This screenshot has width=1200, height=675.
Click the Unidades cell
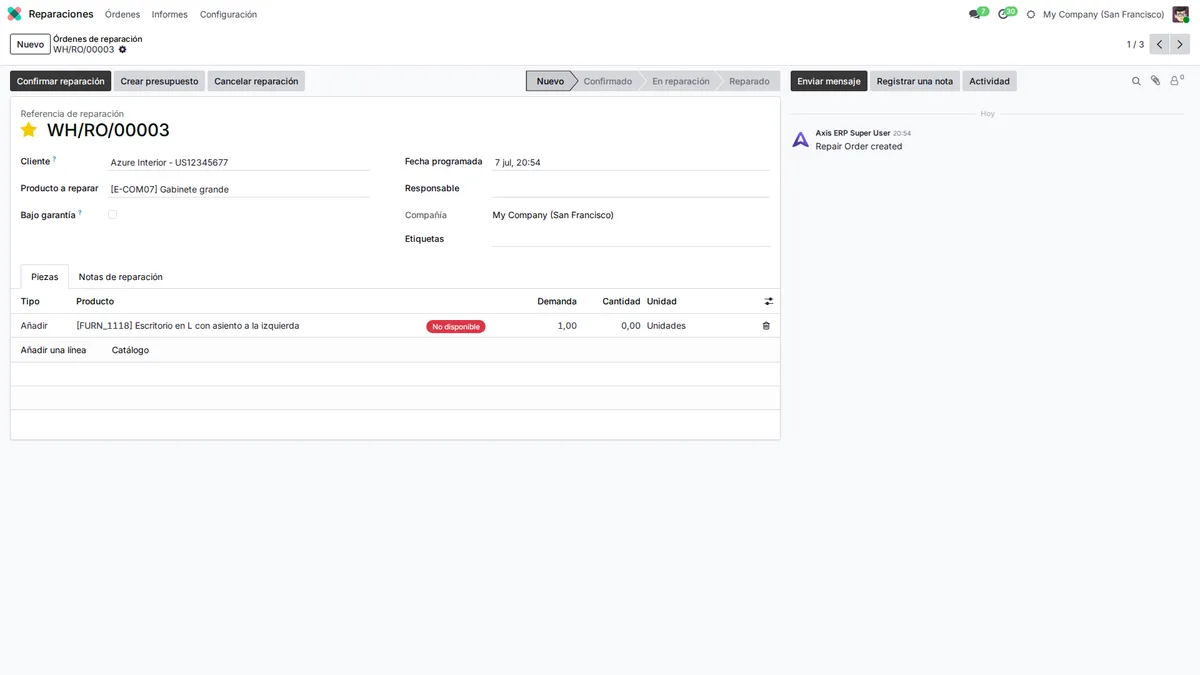[666, 326]
